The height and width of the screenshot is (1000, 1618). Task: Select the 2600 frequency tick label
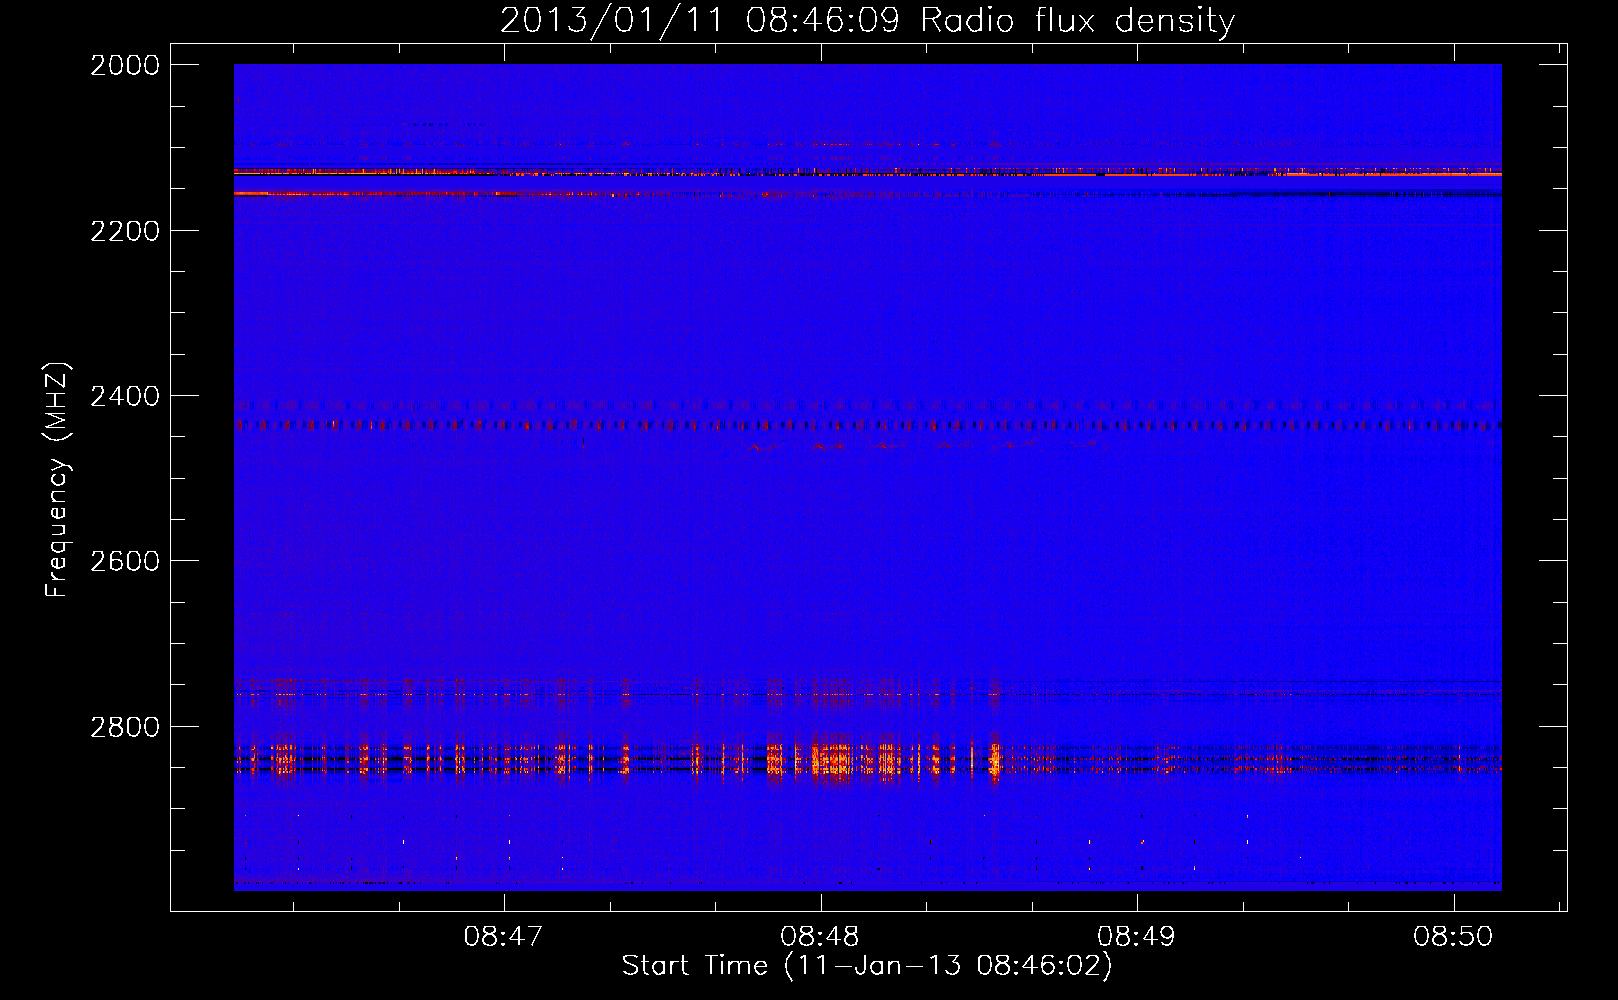coord(125,561)
